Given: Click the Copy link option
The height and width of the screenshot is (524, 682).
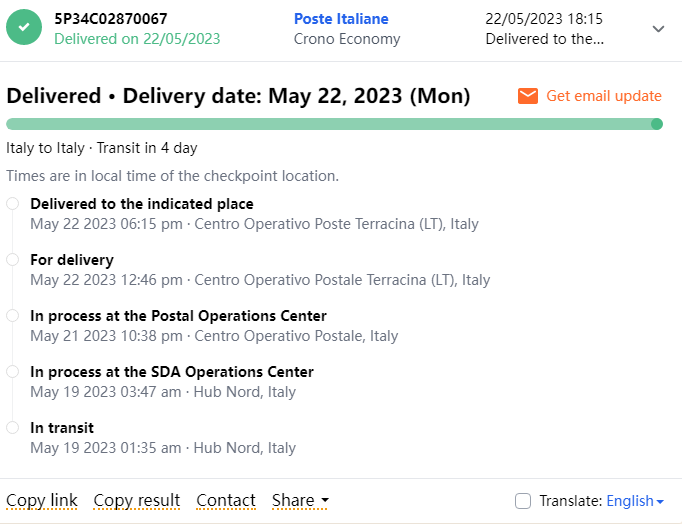Looking at the screenshot, I should 42,500.
